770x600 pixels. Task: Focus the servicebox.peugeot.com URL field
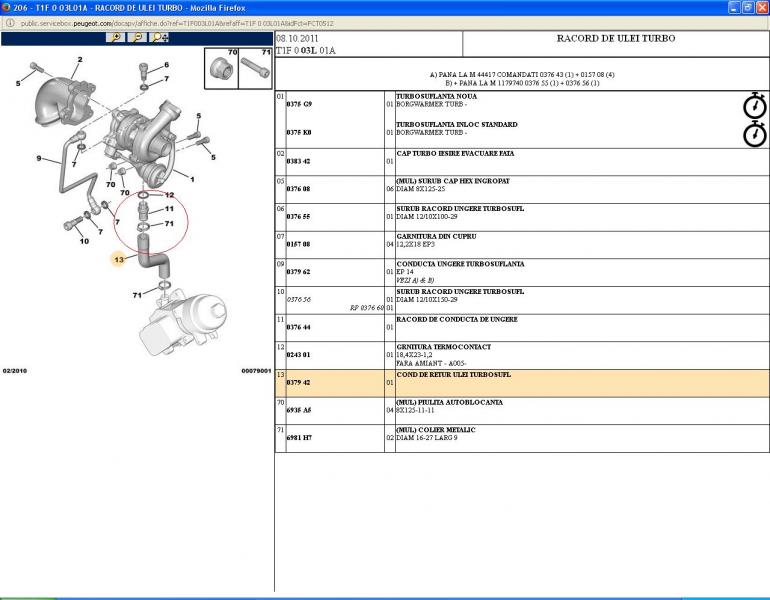point(177,24)
